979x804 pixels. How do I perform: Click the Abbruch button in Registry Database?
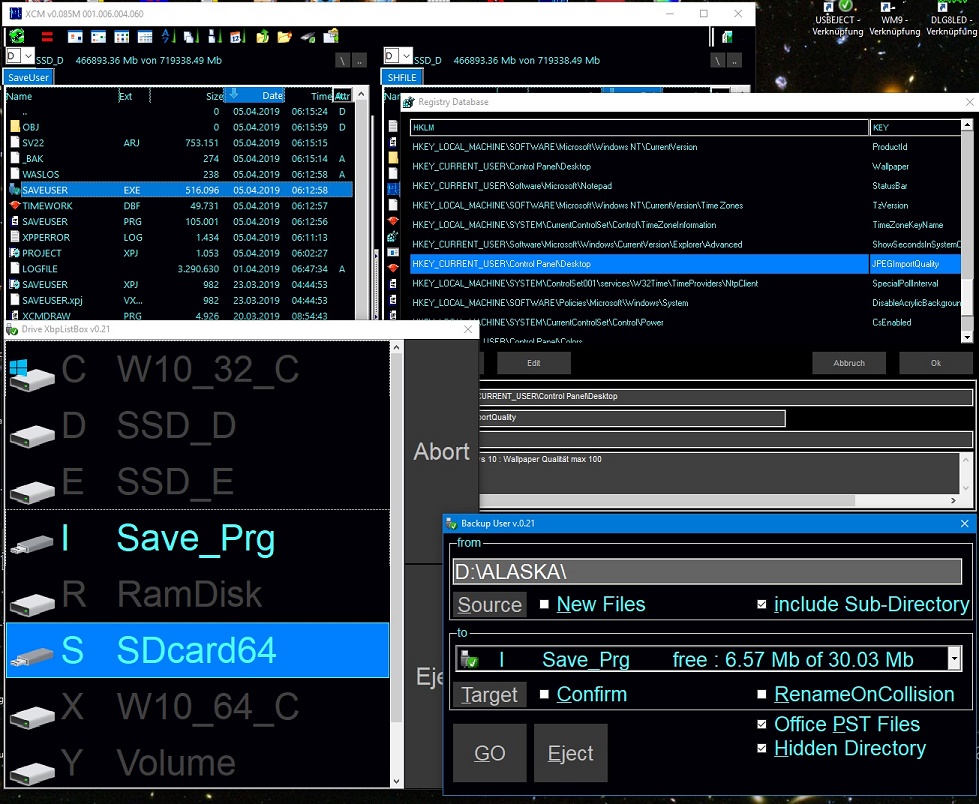click(x=848, y=363)
